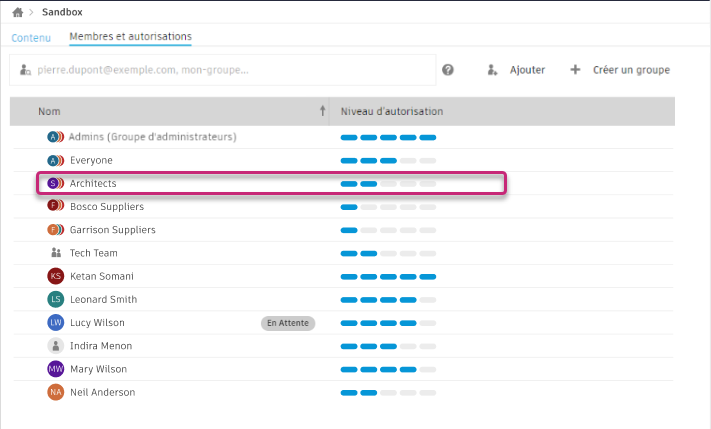Click the MW avatar for Mary Wilson
Viewport: 711px width, 429px height.
pyautogui.click(x=55, y=369)
